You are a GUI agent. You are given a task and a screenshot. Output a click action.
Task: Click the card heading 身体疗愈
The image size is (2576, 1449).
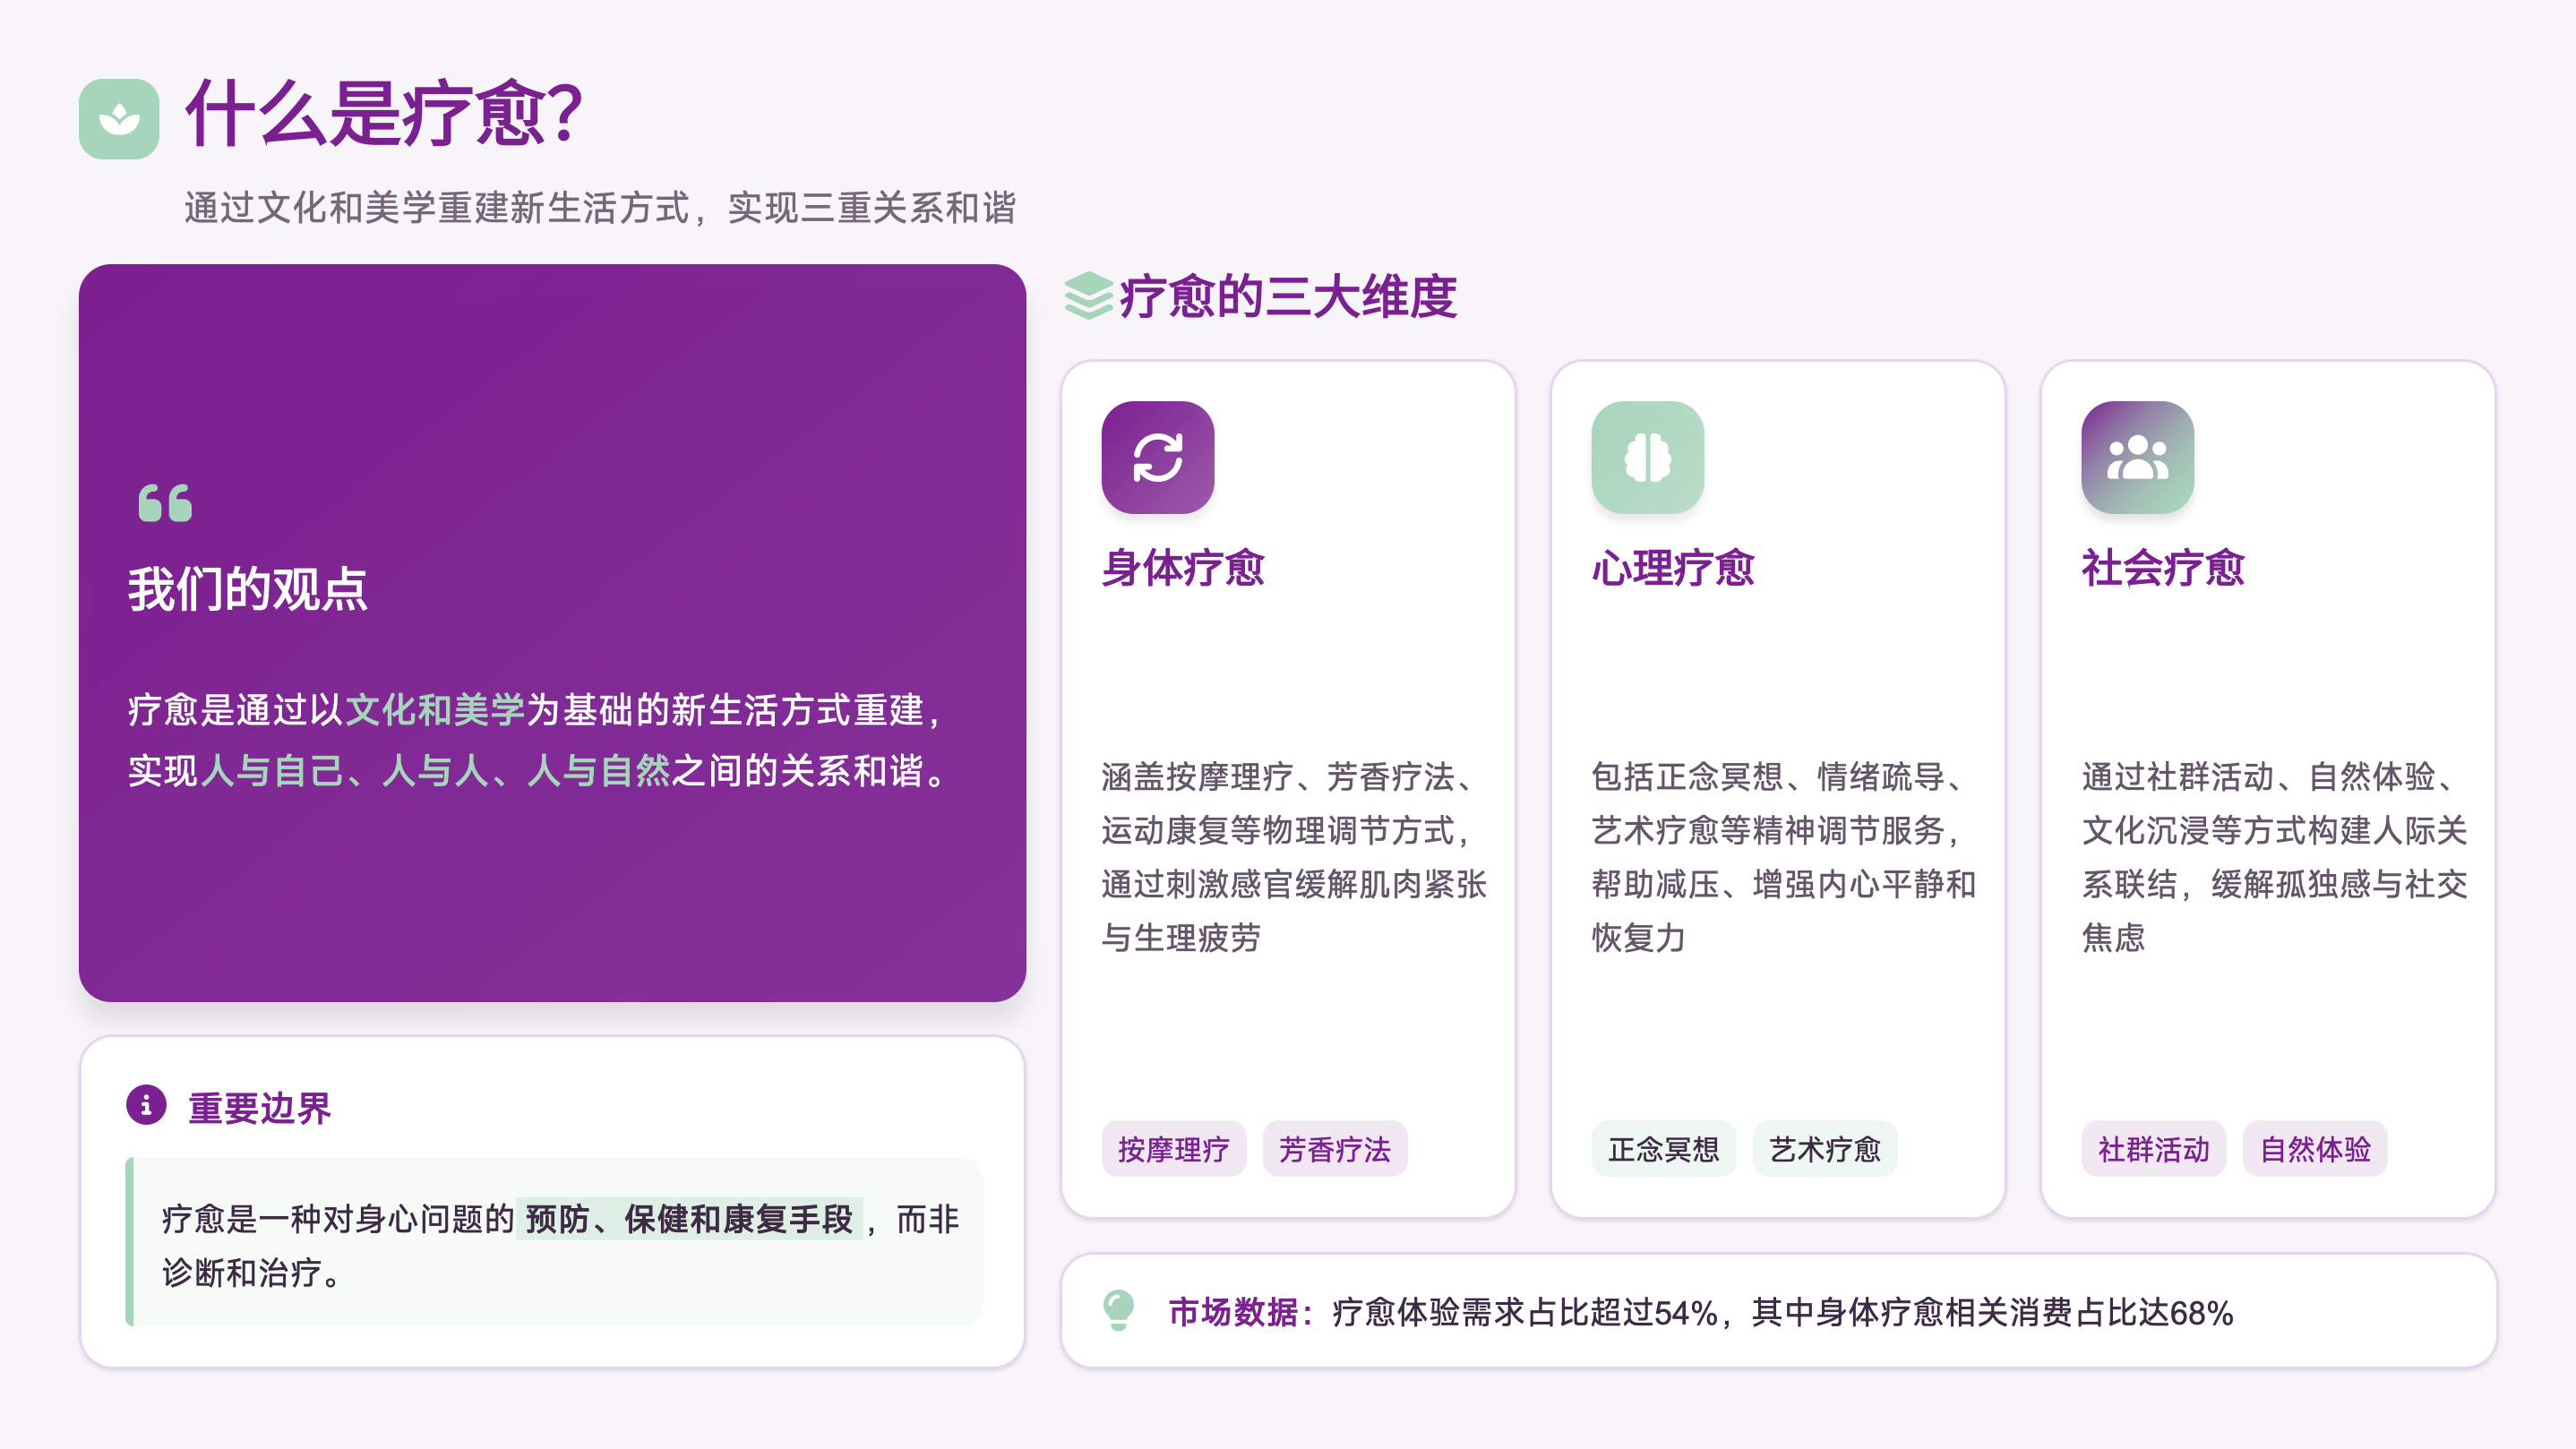click(x=1183, y=568)
